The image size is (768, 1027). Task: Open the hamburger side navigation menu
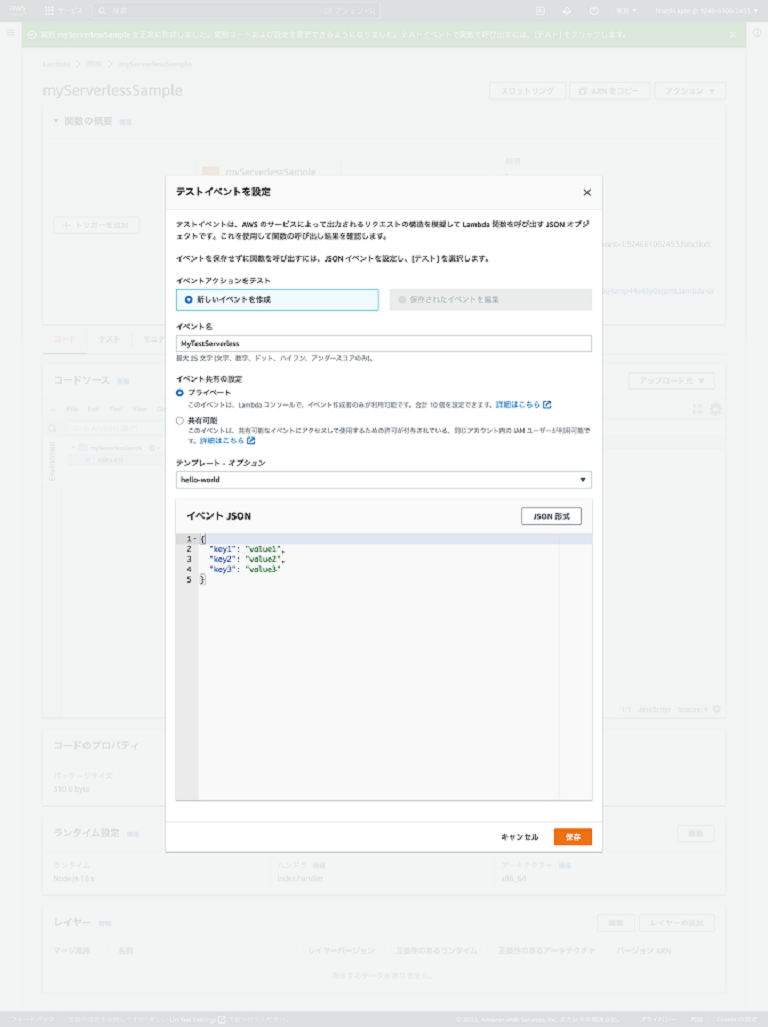(x=10, y=33)
